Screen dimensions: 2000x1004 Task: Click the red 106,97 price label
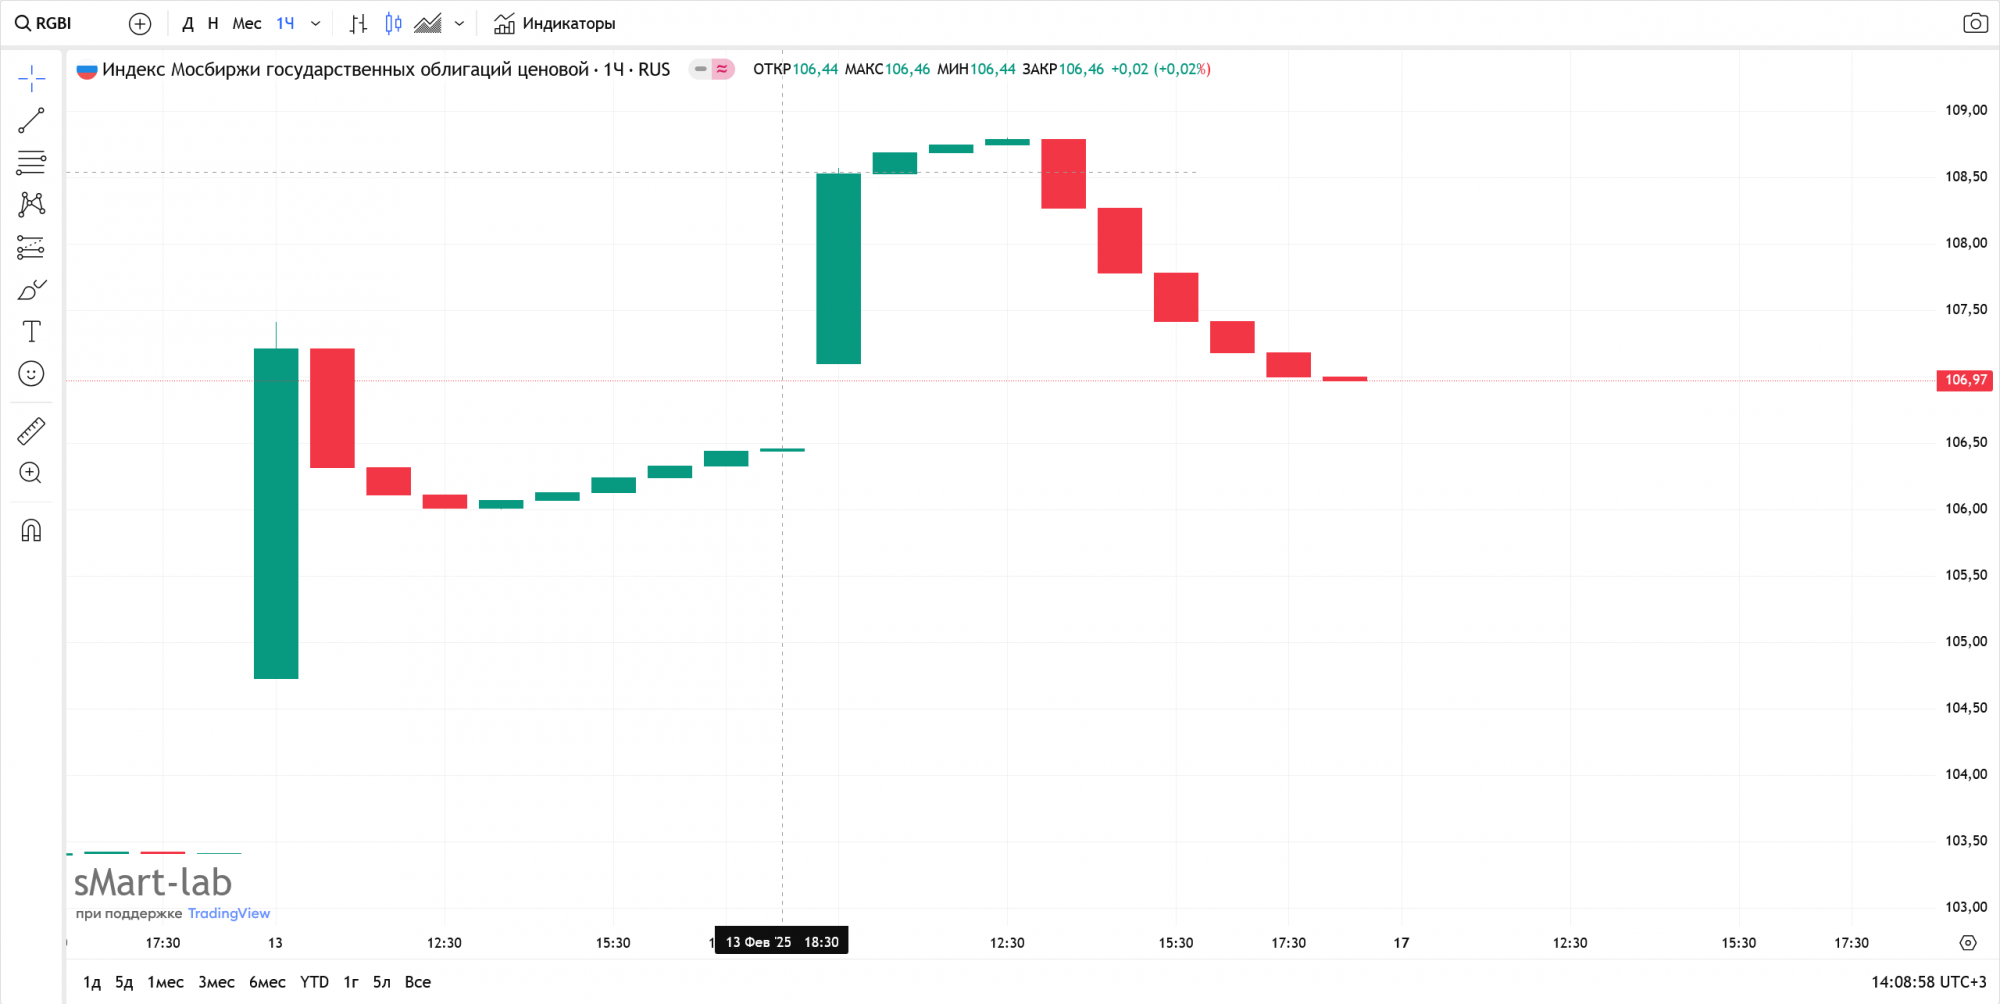coord(1964,380)
